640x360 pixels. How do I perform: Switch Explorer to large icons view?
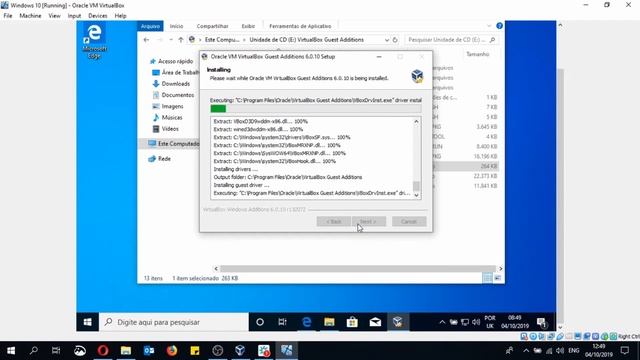[498, 278]
